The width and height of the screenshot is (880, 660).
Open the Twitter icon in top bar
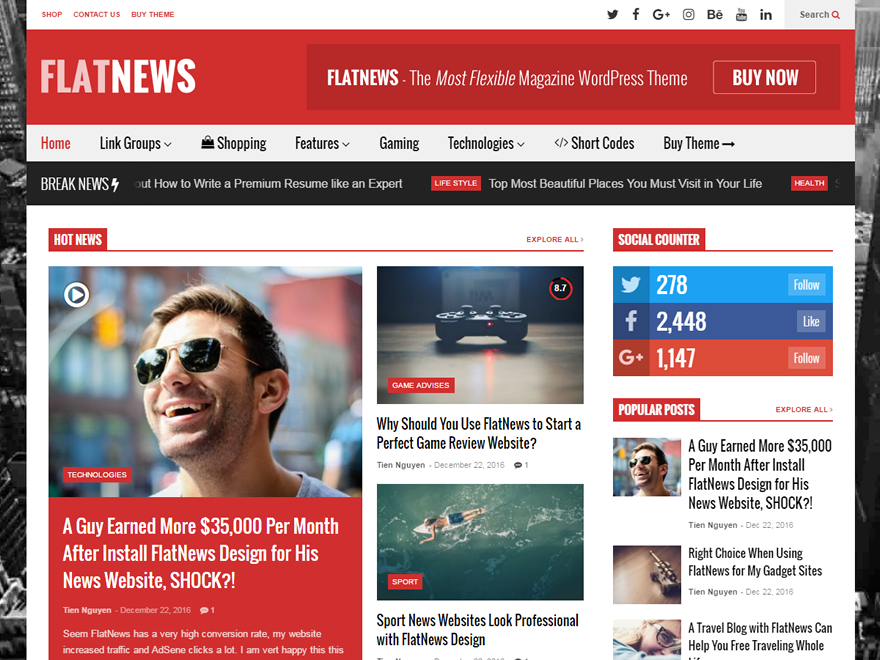(613, 14)
